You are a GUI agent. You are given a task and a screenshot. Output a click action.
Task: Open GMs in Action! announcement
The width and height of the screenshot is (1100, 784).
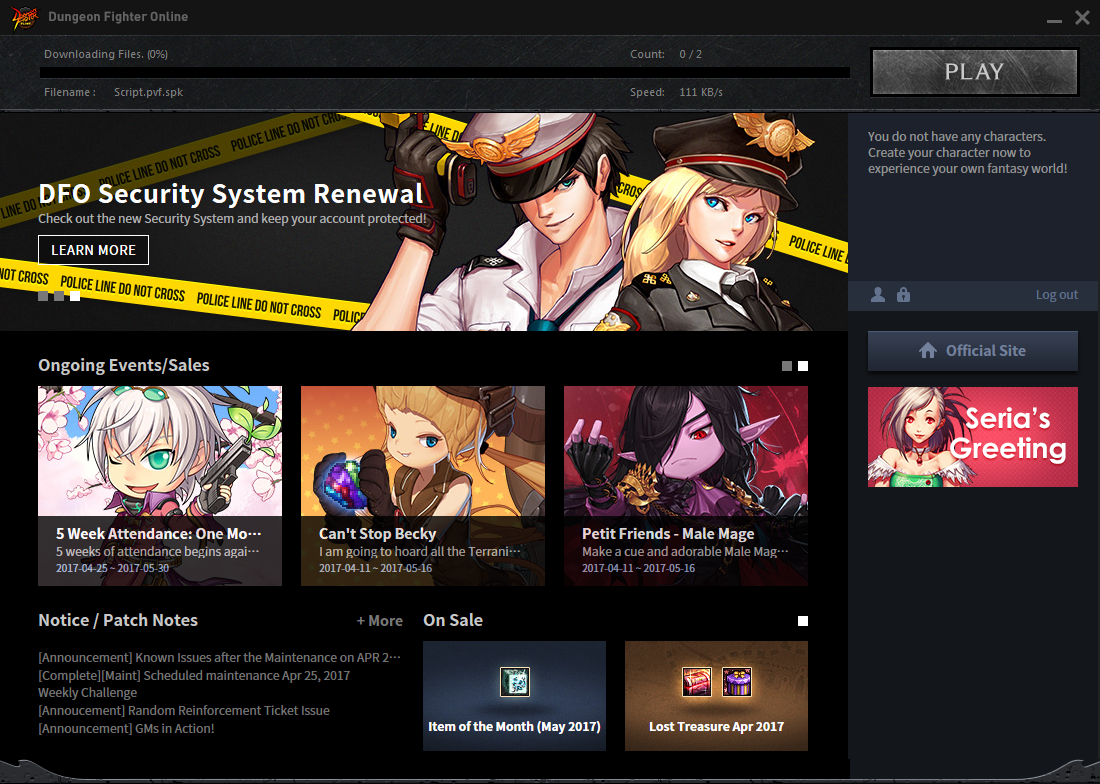point(126,729)
